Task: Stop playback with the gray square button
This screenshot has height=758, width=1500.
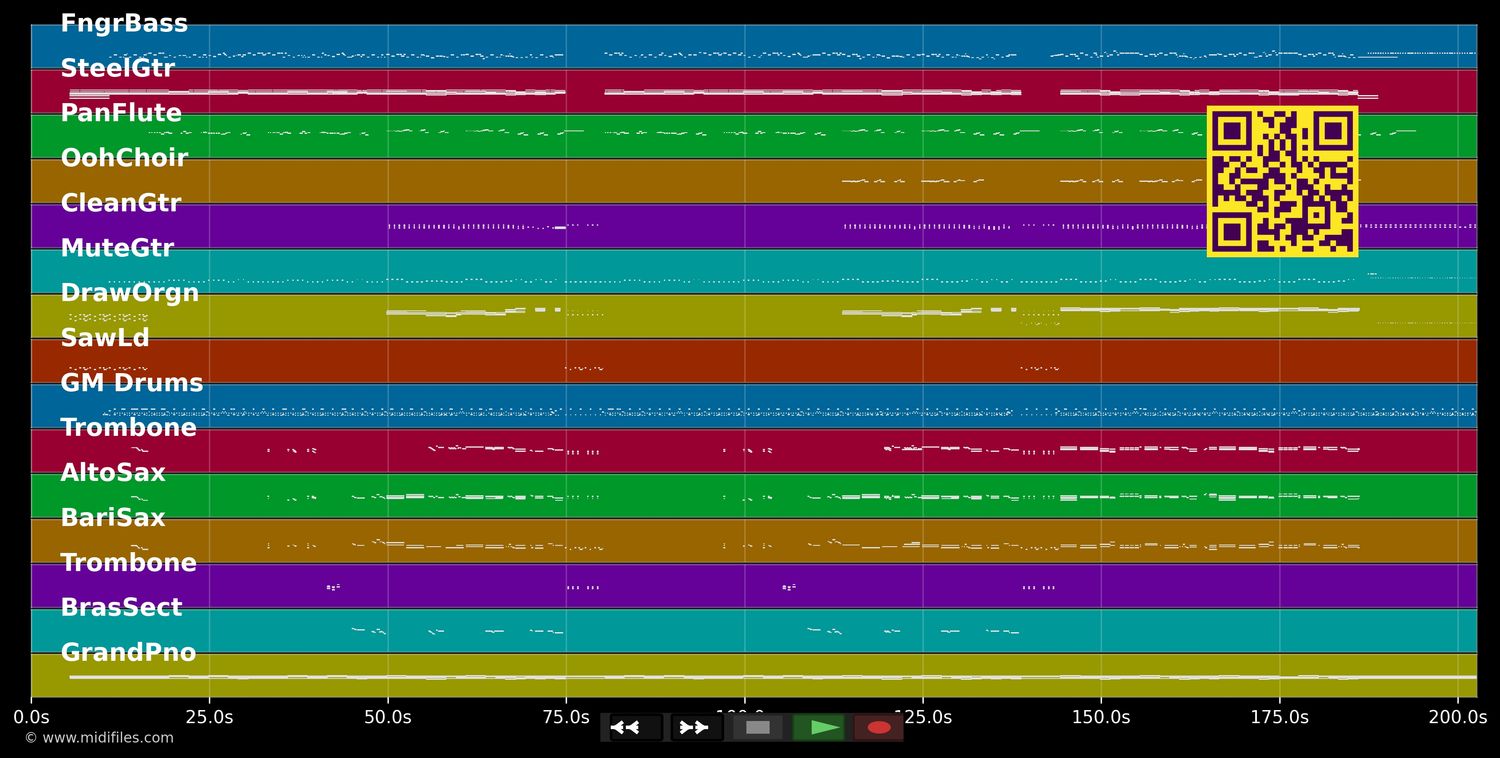Action: coord(757,727)
